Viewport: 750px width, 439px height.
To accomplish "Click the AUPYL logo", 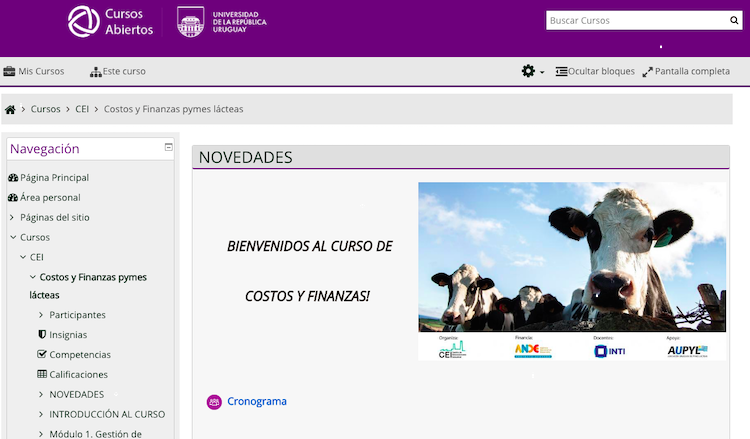I will [688, 351].
